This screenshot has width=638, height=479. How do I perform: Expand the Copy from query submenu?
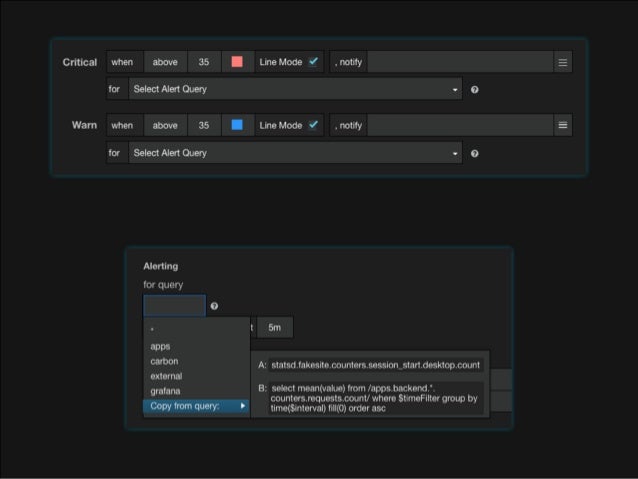tap(196, 406)
